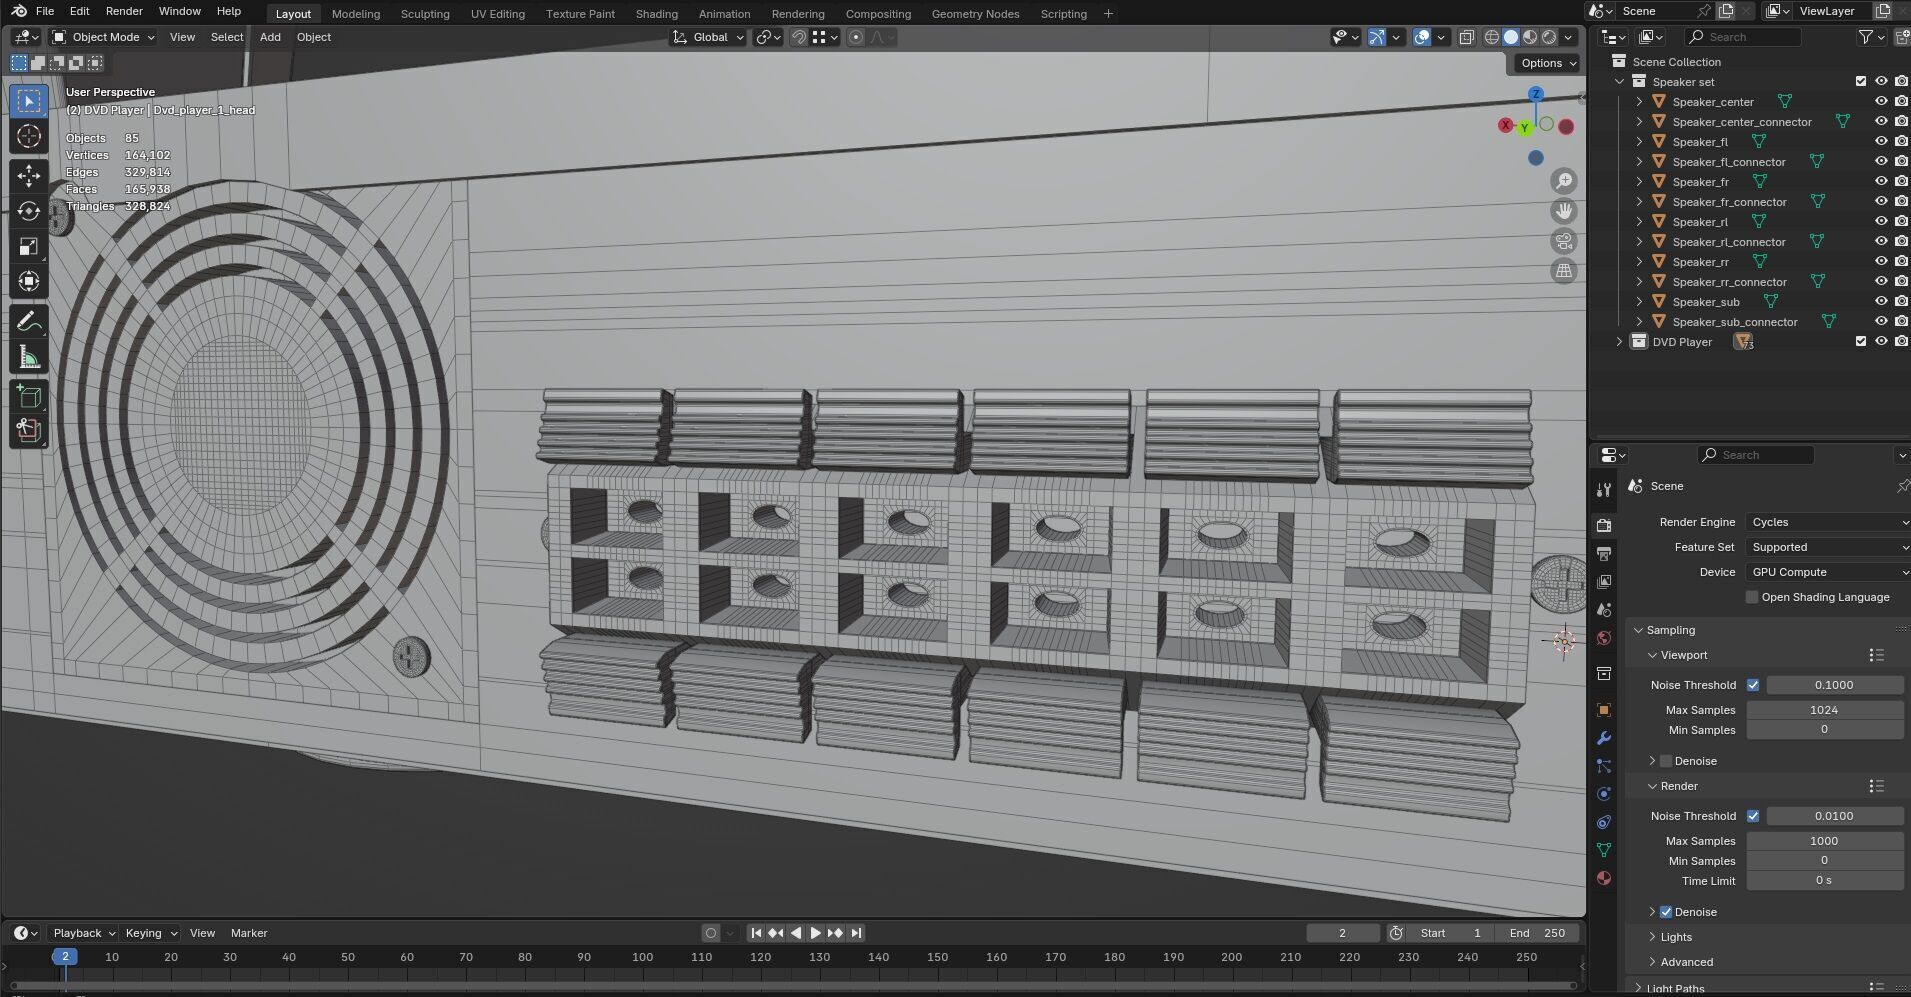Uncheck the Viewport Noise Threshold checkbox

pyautogui.click(x=1753, y=685)
